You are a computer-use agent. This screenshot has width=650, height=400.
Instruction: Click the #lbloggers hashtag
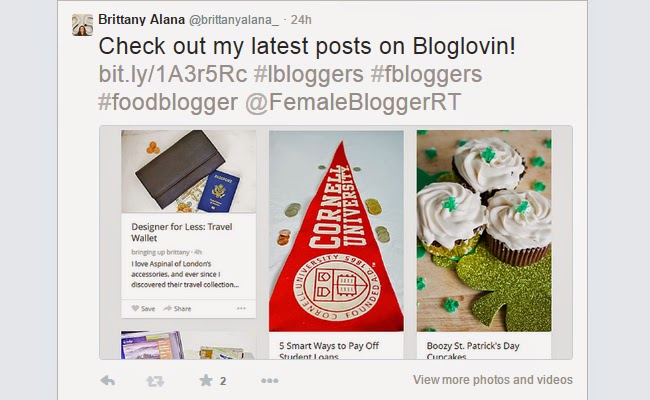(308, 74)
